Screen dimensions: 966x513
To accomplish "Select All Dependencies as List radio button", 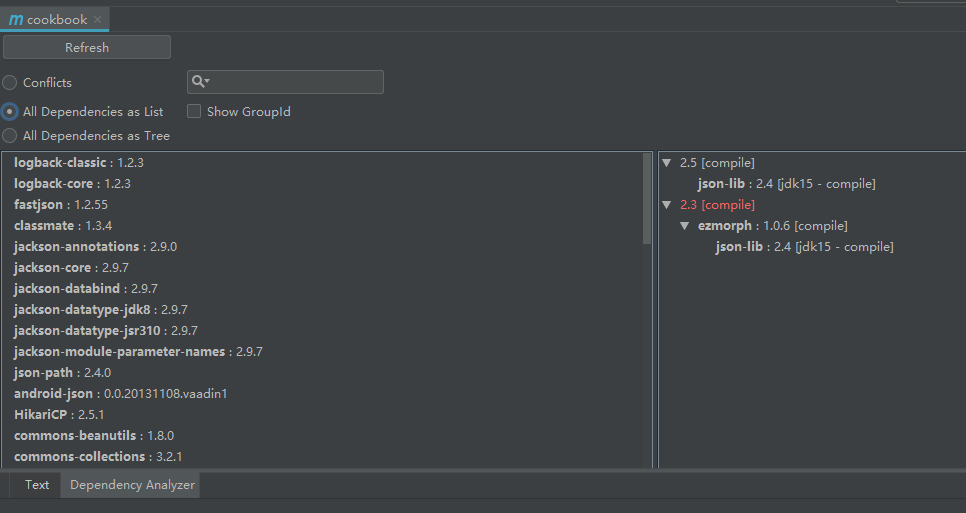I will click(x=9, y=111).
